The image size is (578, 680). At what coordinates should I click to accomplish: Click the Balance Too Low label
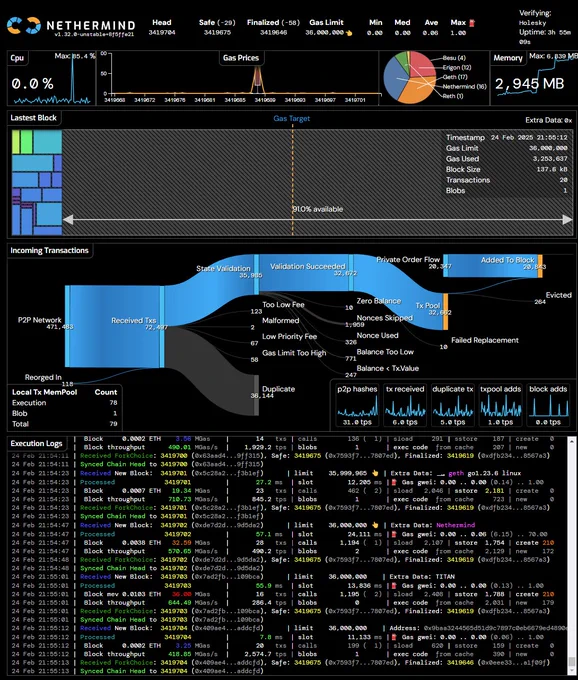pyautogui.click(x=385, y=352)
